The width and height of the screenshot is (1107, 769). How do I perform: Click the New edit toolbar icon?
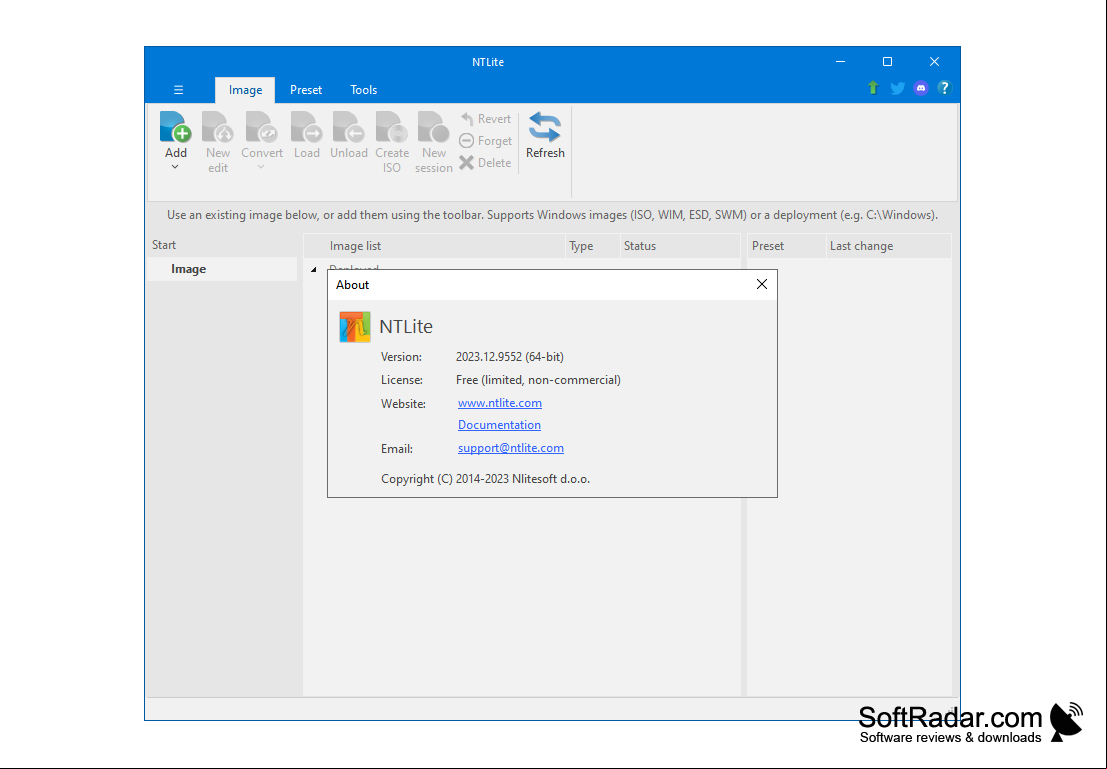click(x=217, y=127)
